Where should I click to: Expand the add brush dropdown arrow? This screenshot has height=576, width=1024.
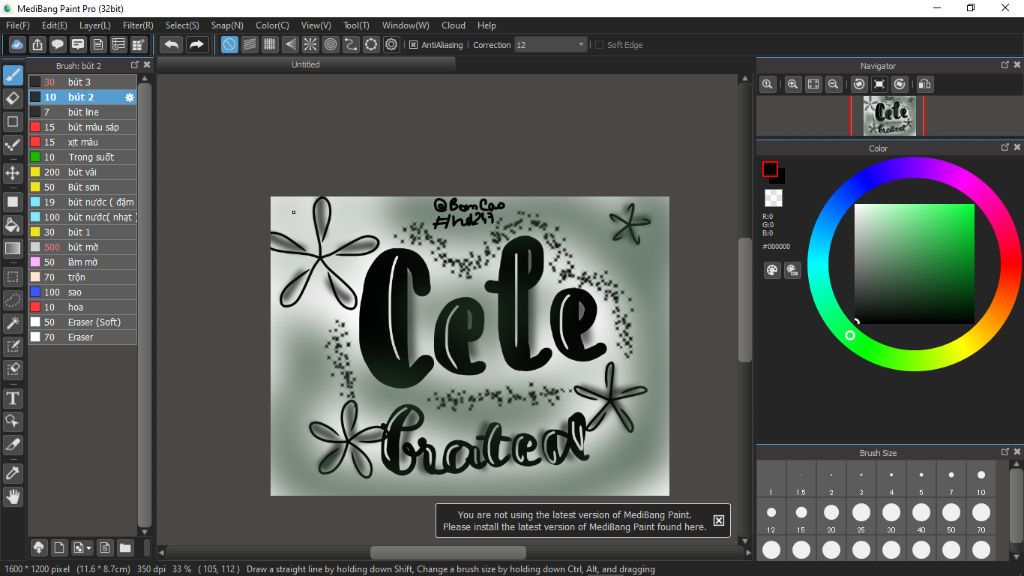click(89, 548)
